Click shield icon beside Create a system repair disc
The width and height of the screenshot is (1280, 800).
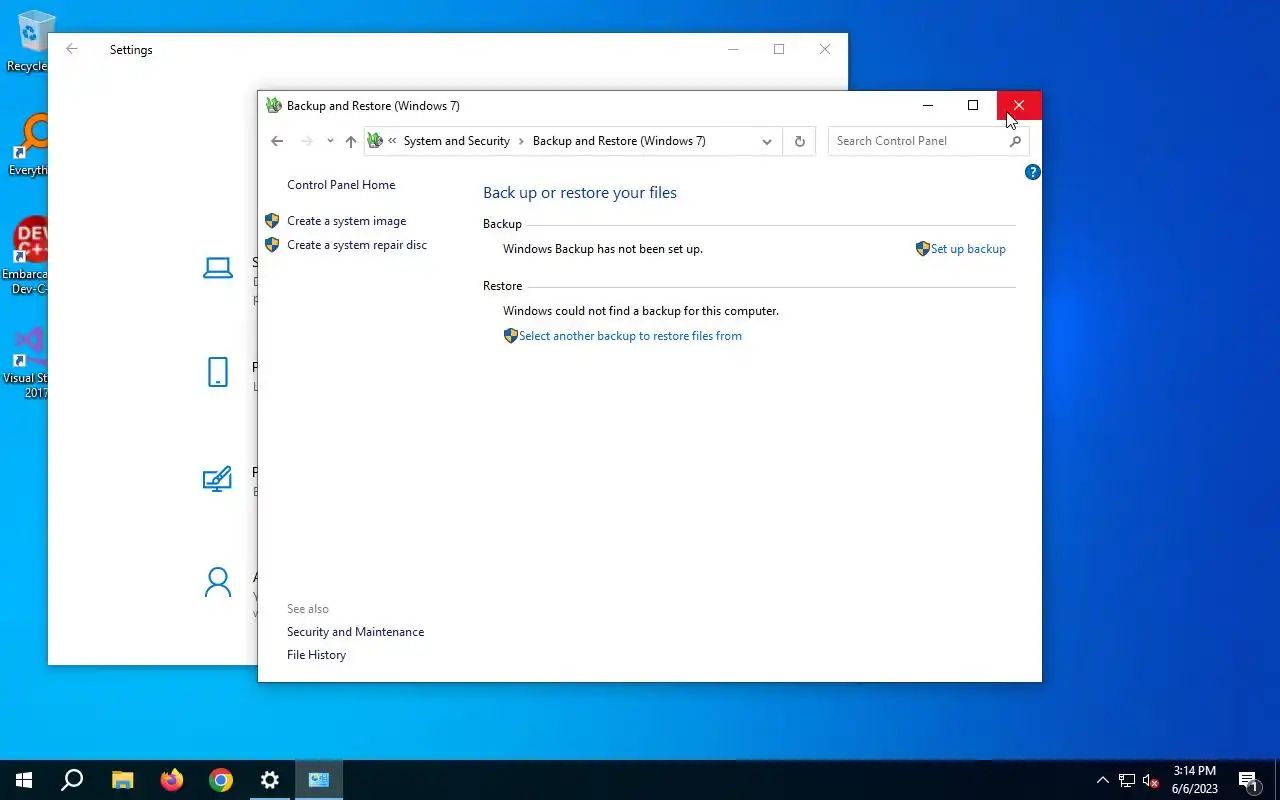(272, 245)
